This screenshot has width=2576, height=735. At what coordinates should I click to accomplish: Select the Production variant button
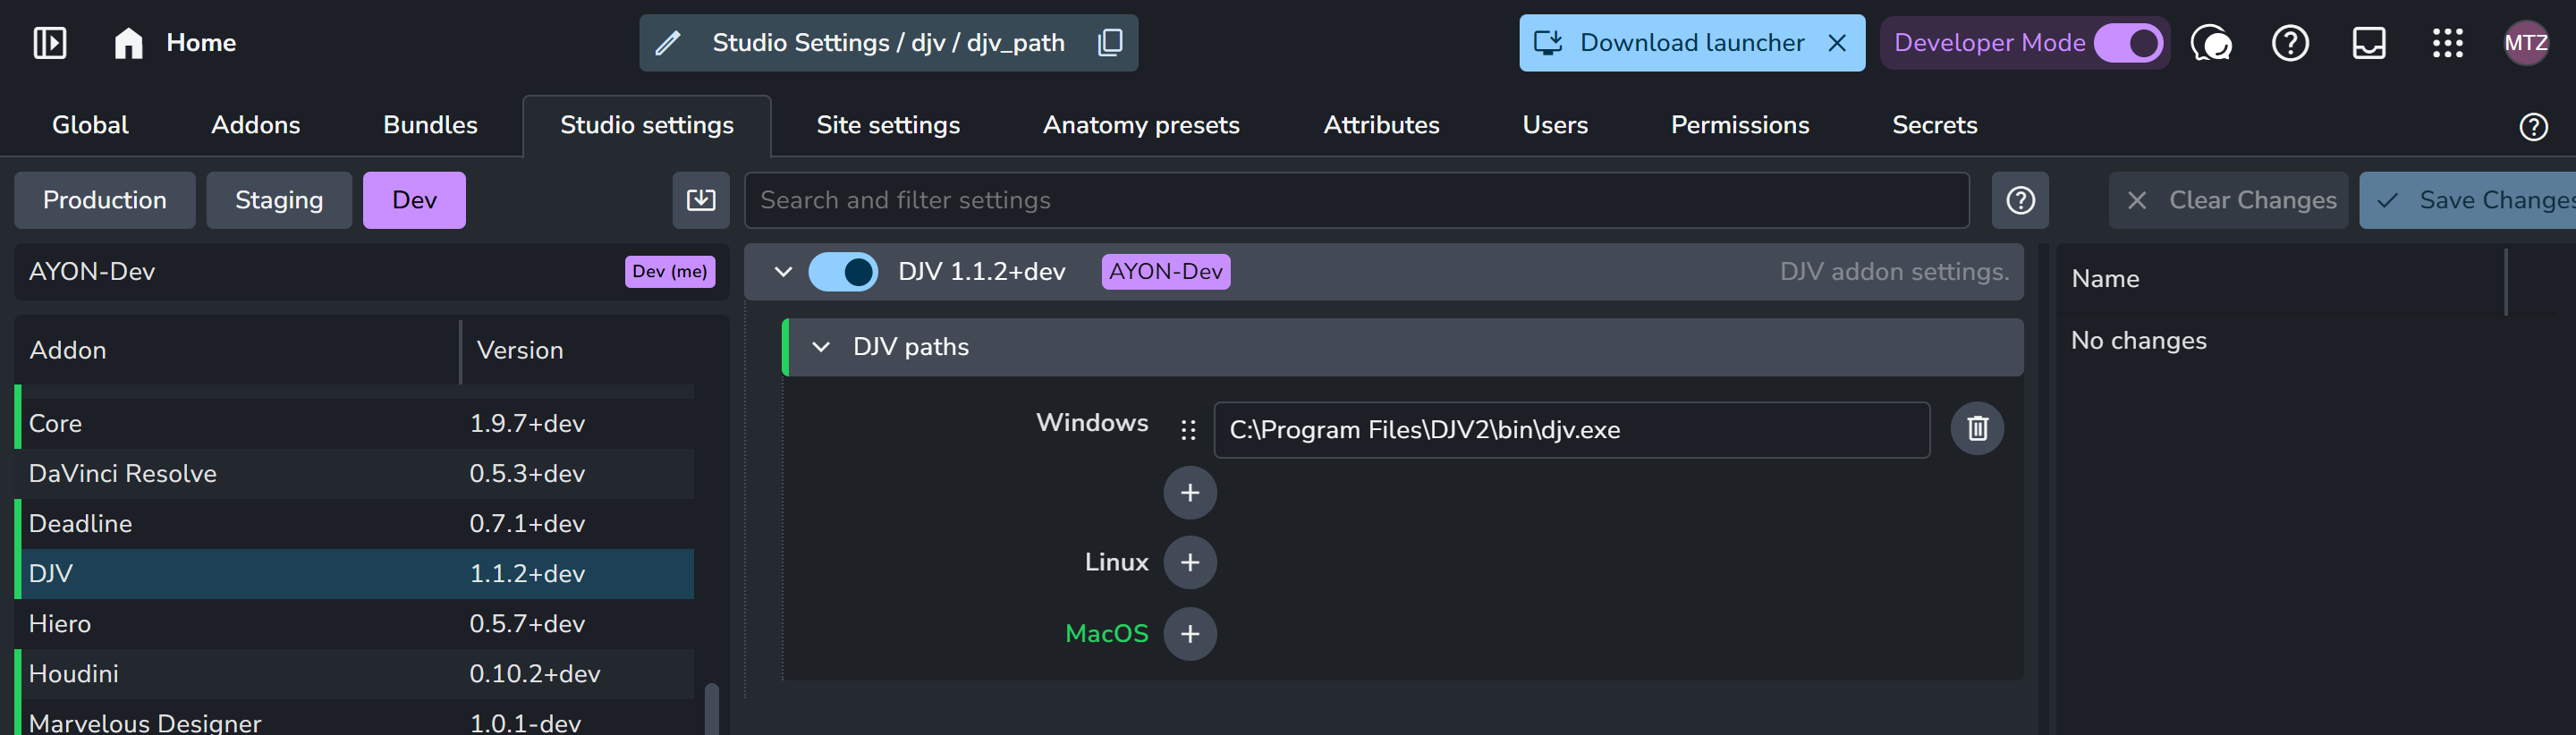[x=105, y=200]
